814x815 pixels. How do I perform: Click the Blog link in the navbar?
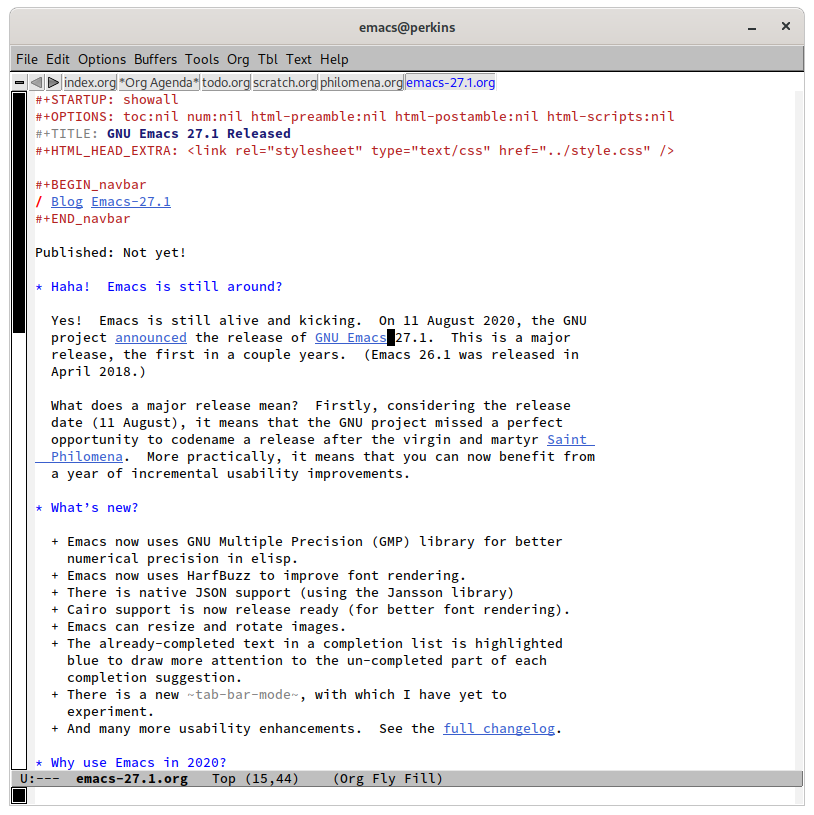pos(67,202)
